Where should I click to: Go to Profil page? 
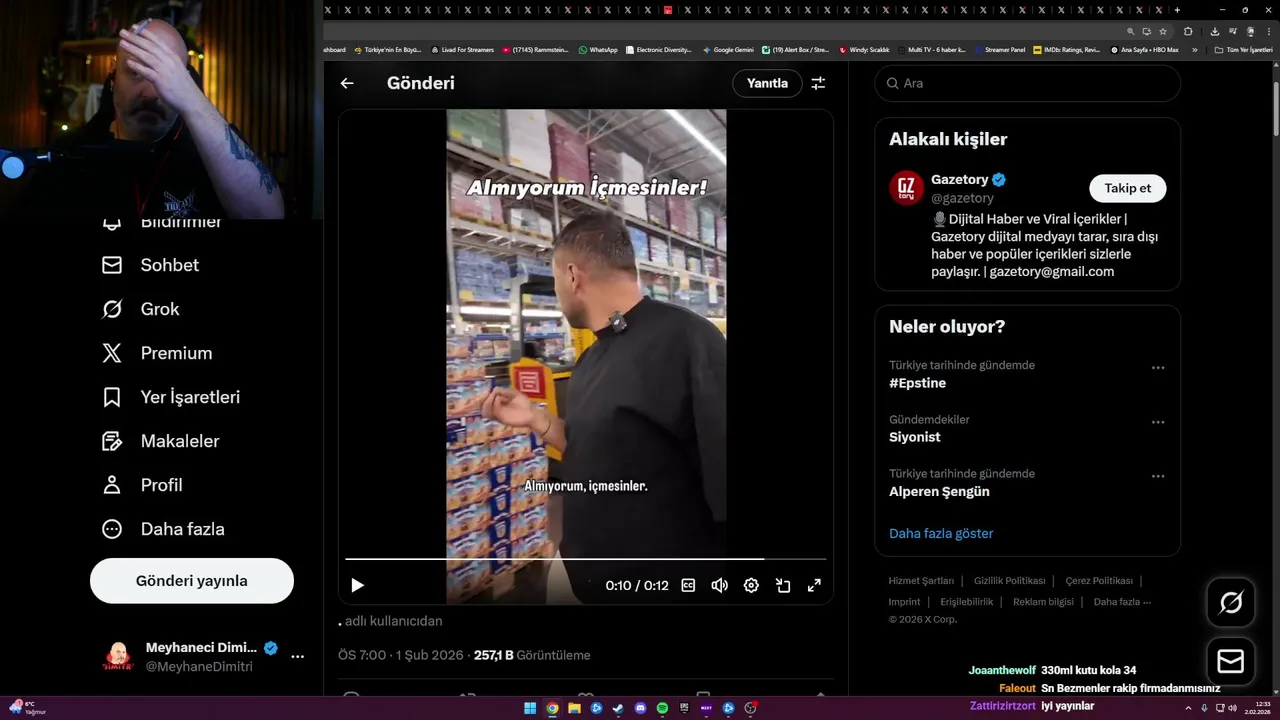point(142,485)
